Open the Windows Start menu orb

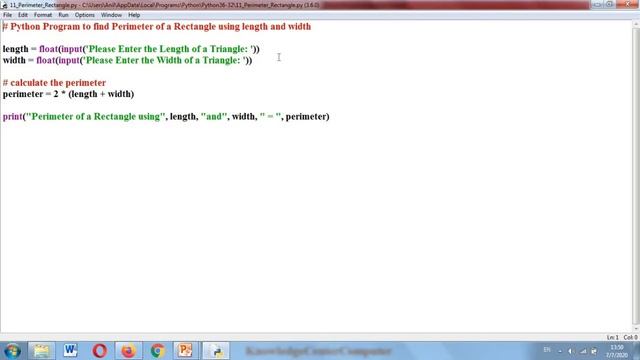click(x=13, y=351)
